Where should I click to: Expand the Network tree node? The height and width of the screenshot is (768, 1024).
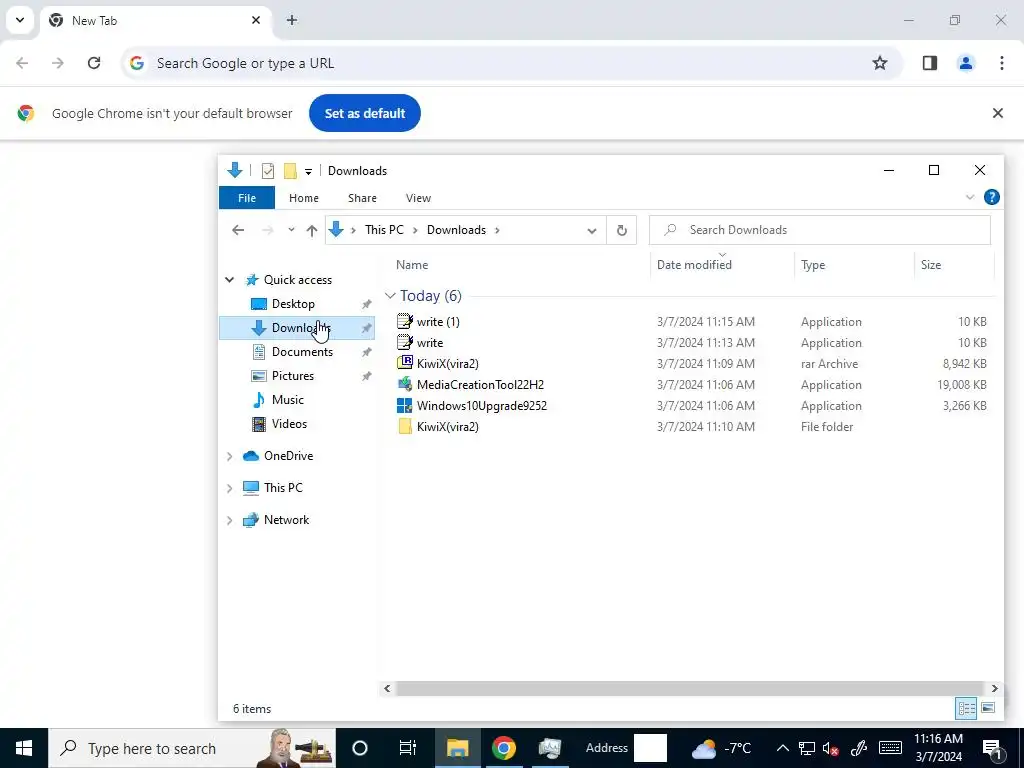tap(229, 520)
